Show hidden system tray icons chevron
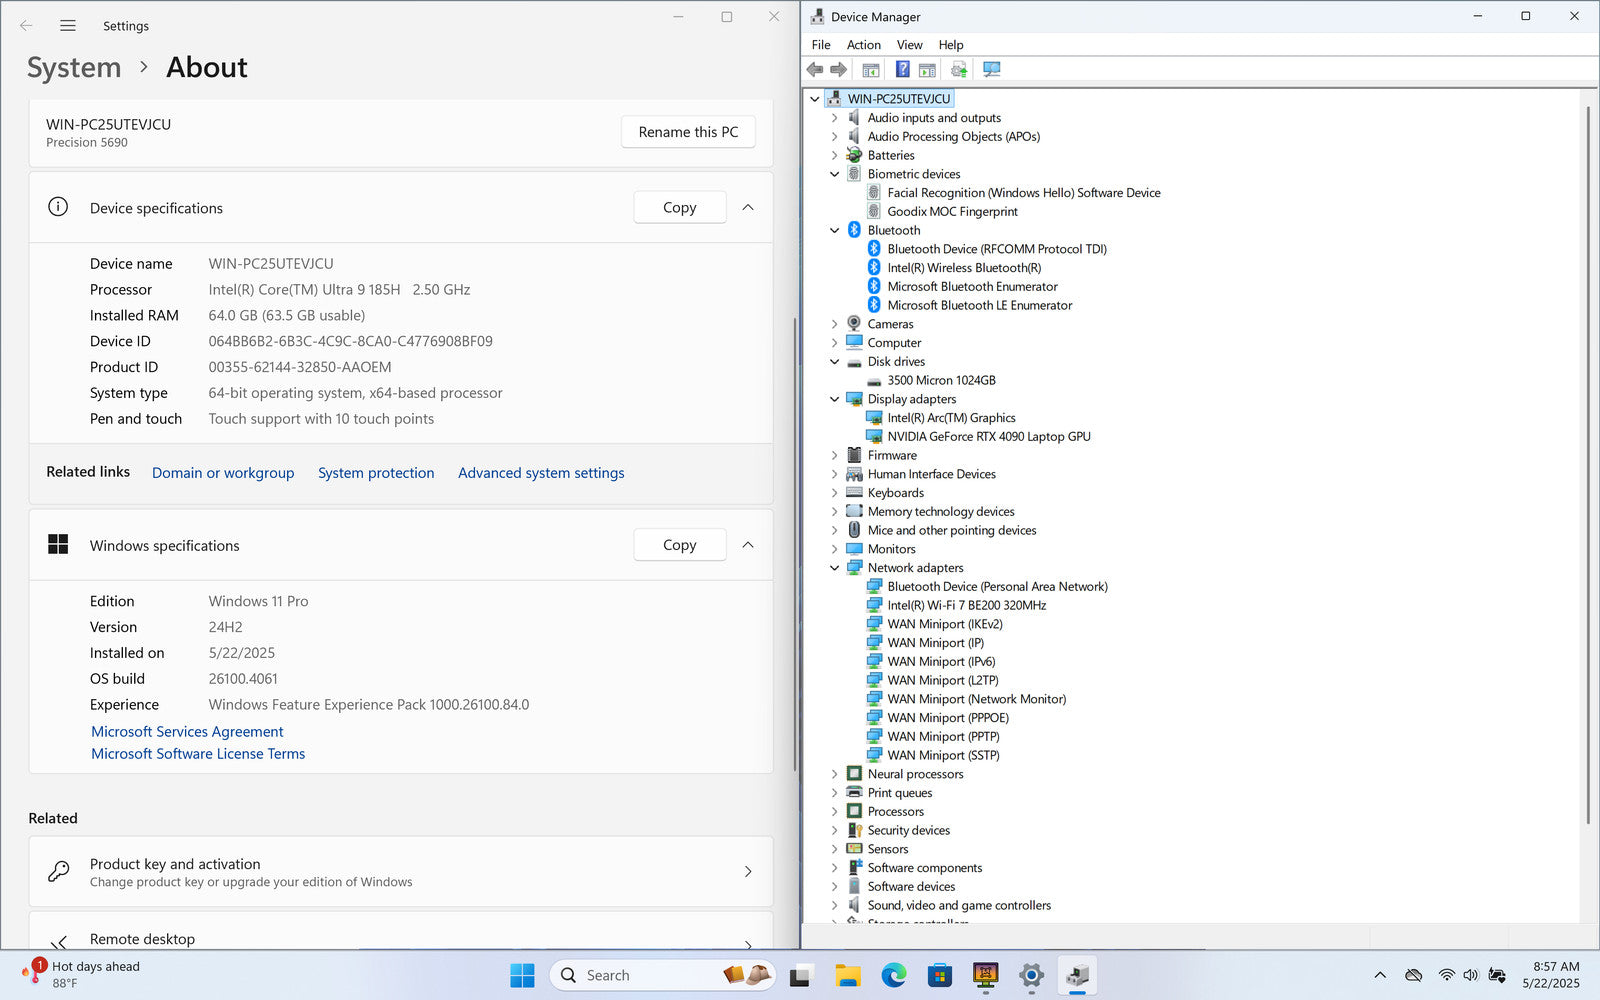 click(x=1380, y=975)
